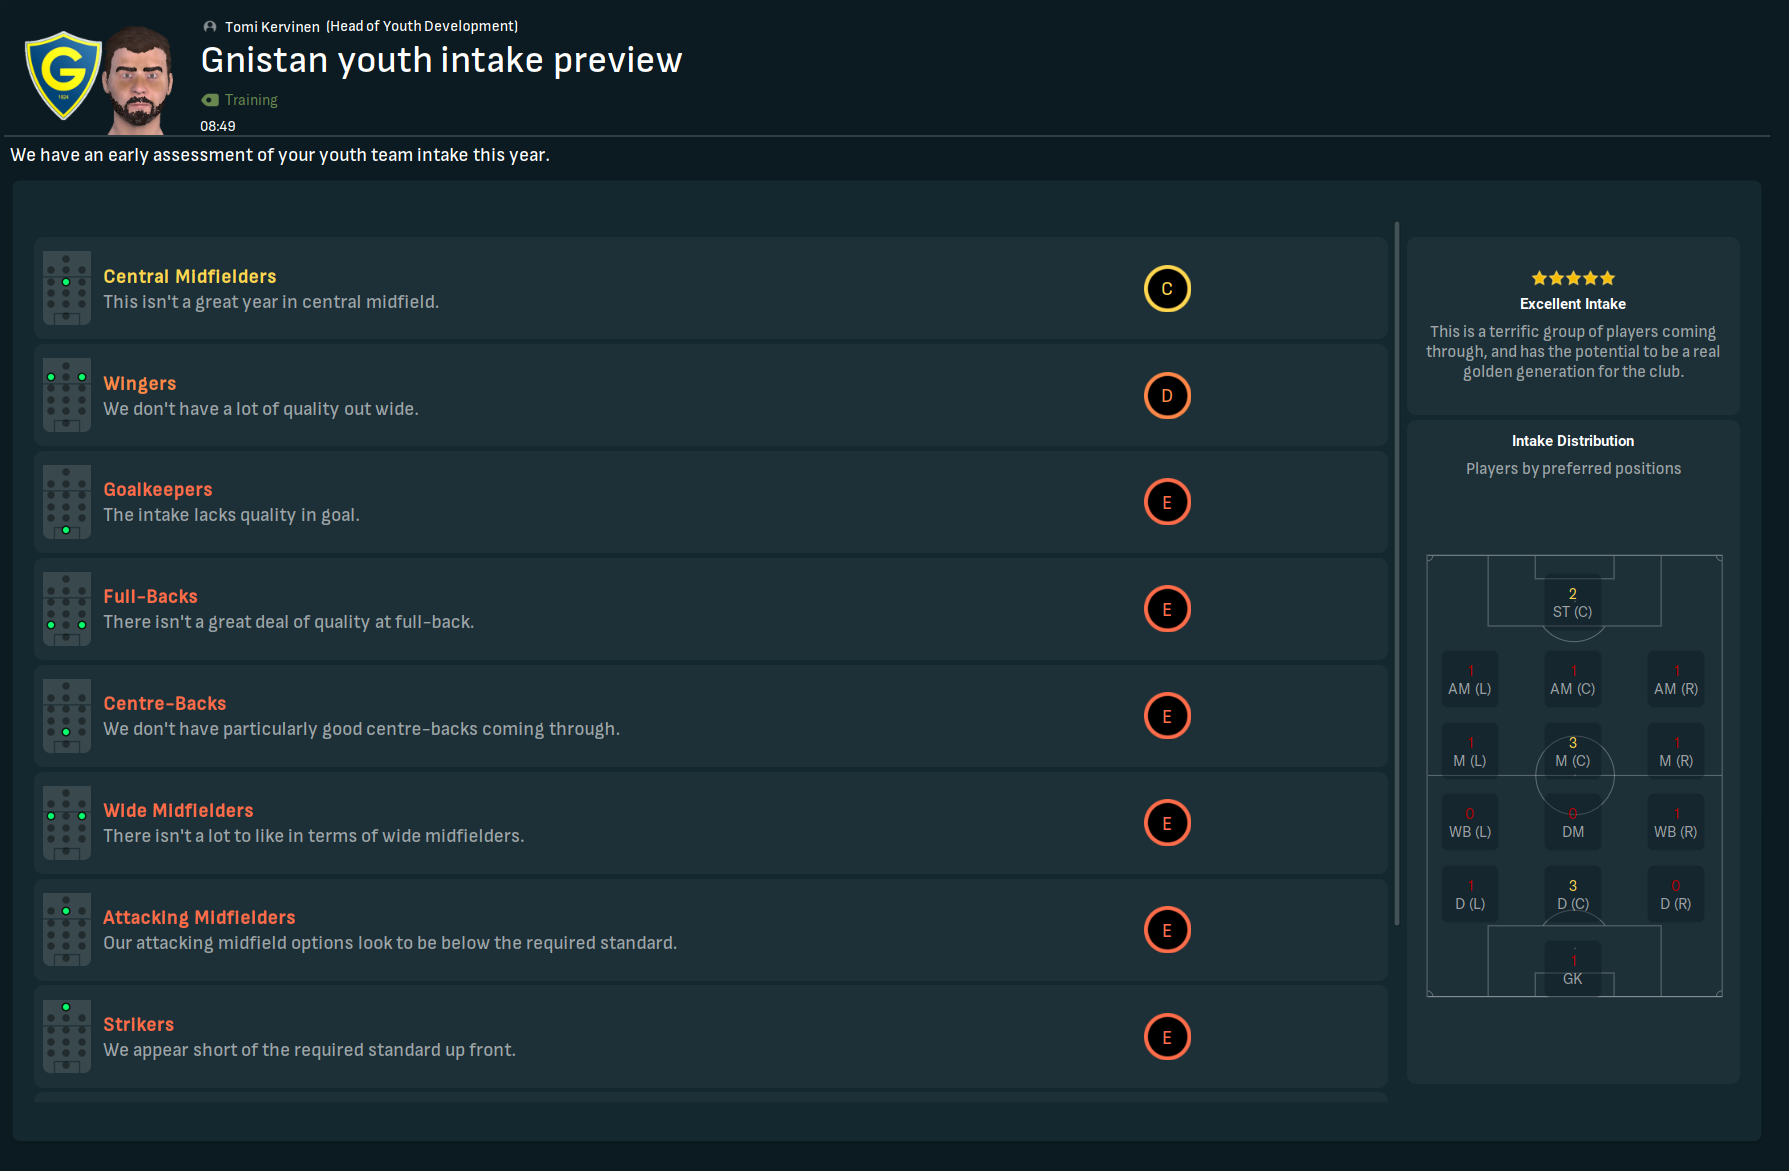This screenshot has width=1789, height=1171.
Task: Click the D grade badge for Wingers
Action: pos(1167,396)
